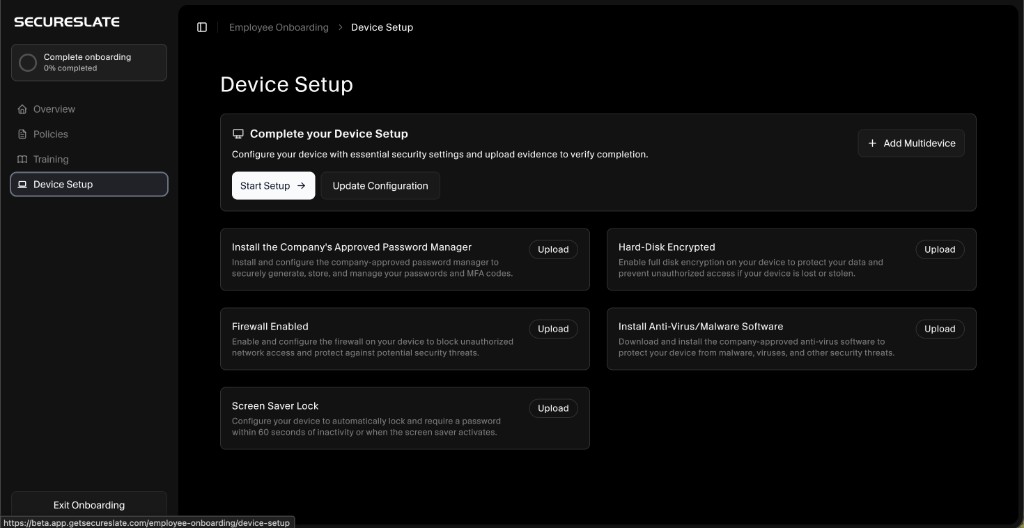Viewport: 1024px width, 528px height.
Task: Upload evidence for Password Manager
Action: point(553,250)
